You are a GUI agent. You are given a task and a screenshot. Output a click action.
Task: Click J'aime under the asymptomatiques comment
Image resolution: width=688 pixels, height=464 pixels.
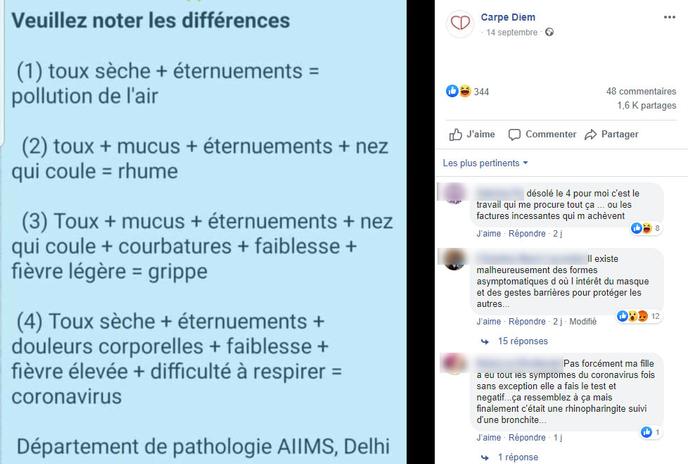click(488, 321)
